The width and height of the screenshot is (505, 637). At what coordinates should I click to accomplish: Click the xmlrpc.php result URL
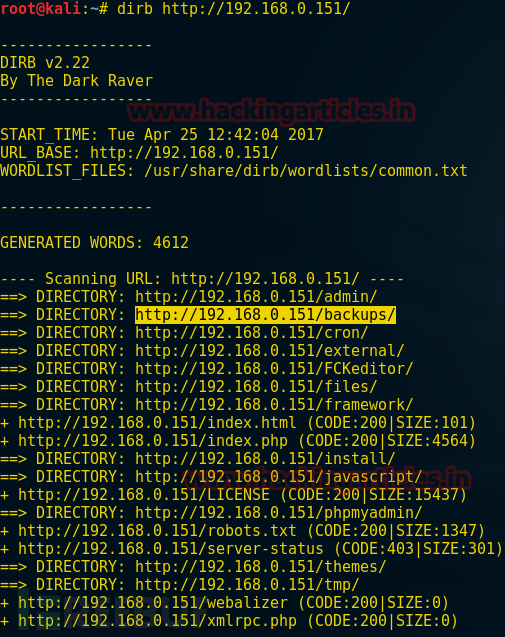tap(157, 620)
